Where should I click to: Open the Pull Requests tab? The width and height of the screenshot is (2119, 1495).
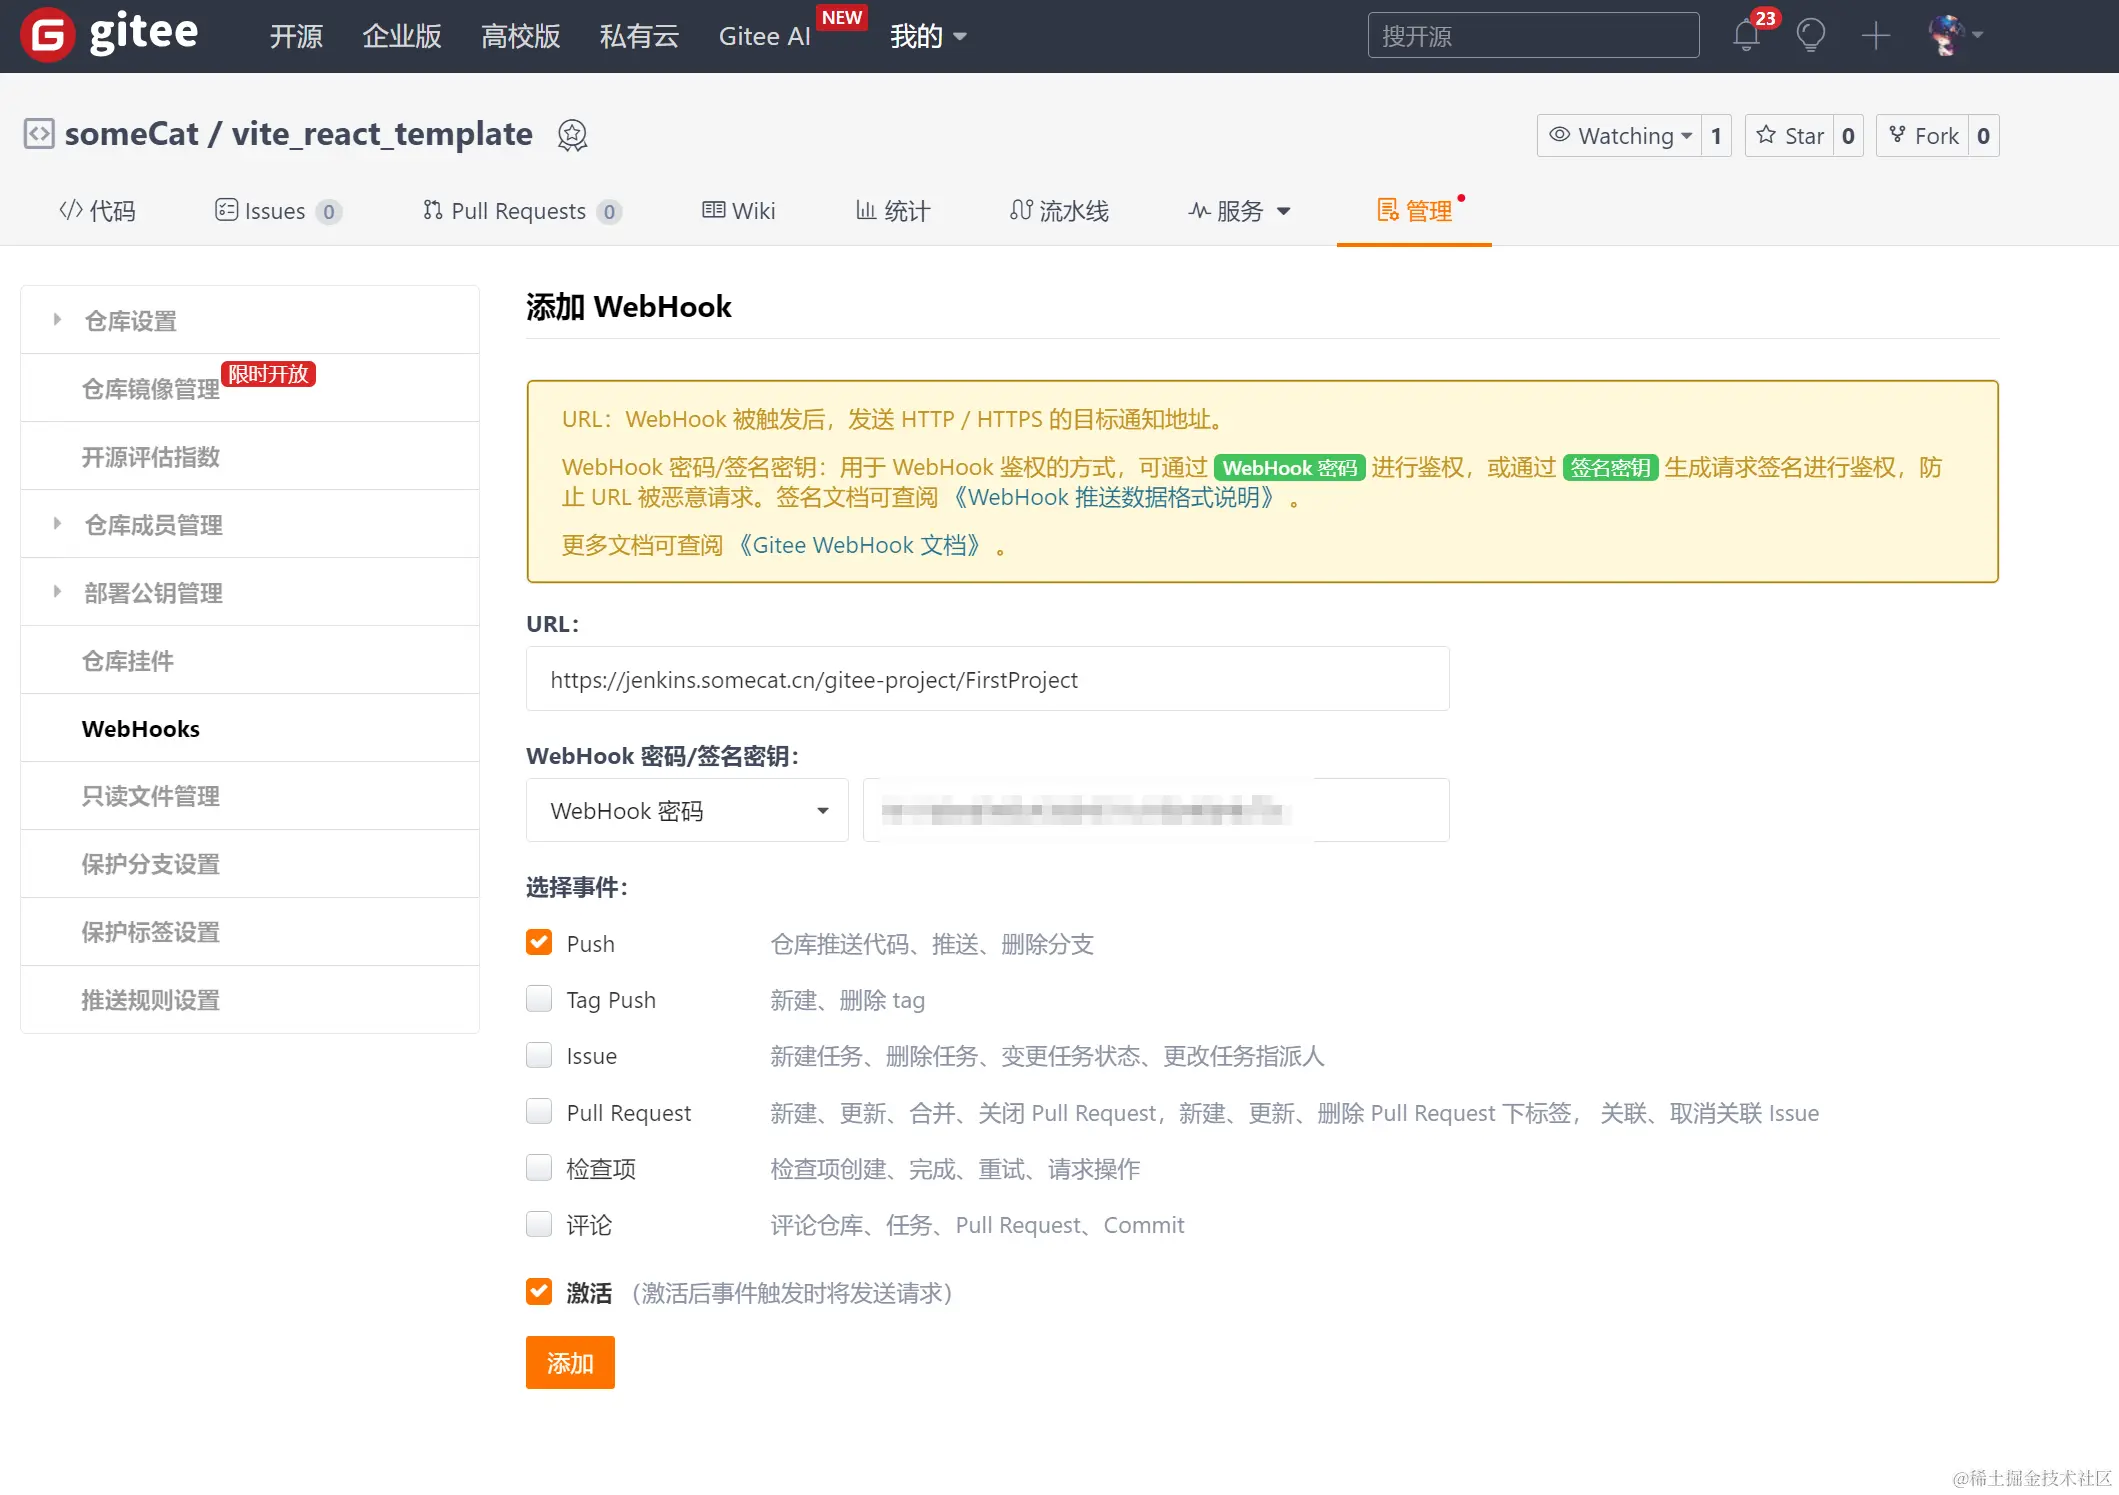(x=518, y=211)
